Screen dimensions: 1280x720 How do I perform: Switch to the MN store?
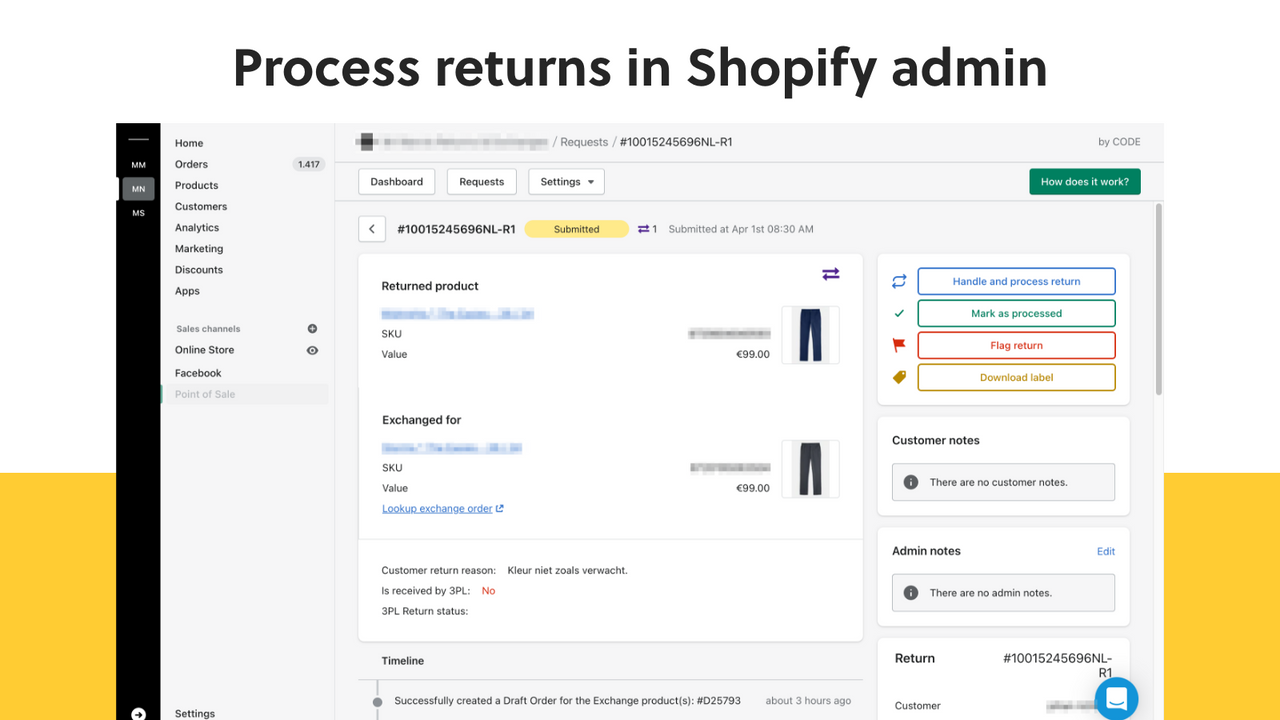coord(139,189)
